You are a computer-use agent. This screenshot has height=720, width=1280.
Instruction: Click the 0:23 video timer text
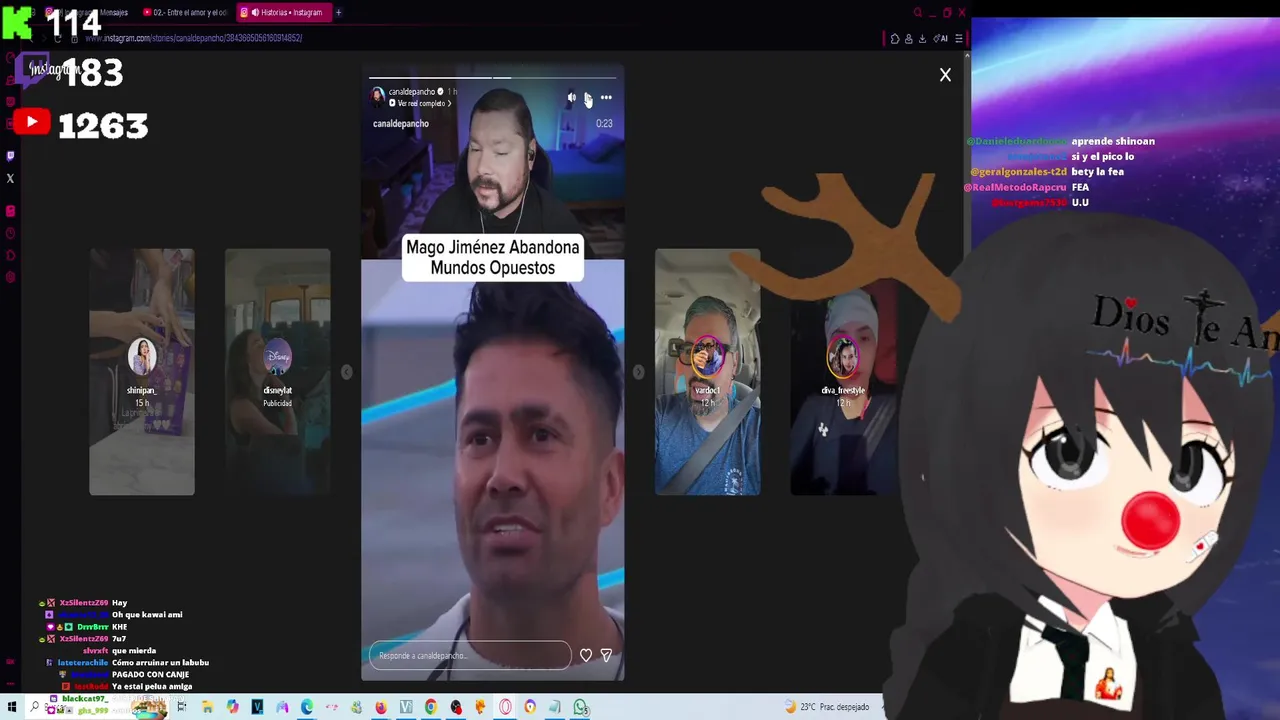604,124
